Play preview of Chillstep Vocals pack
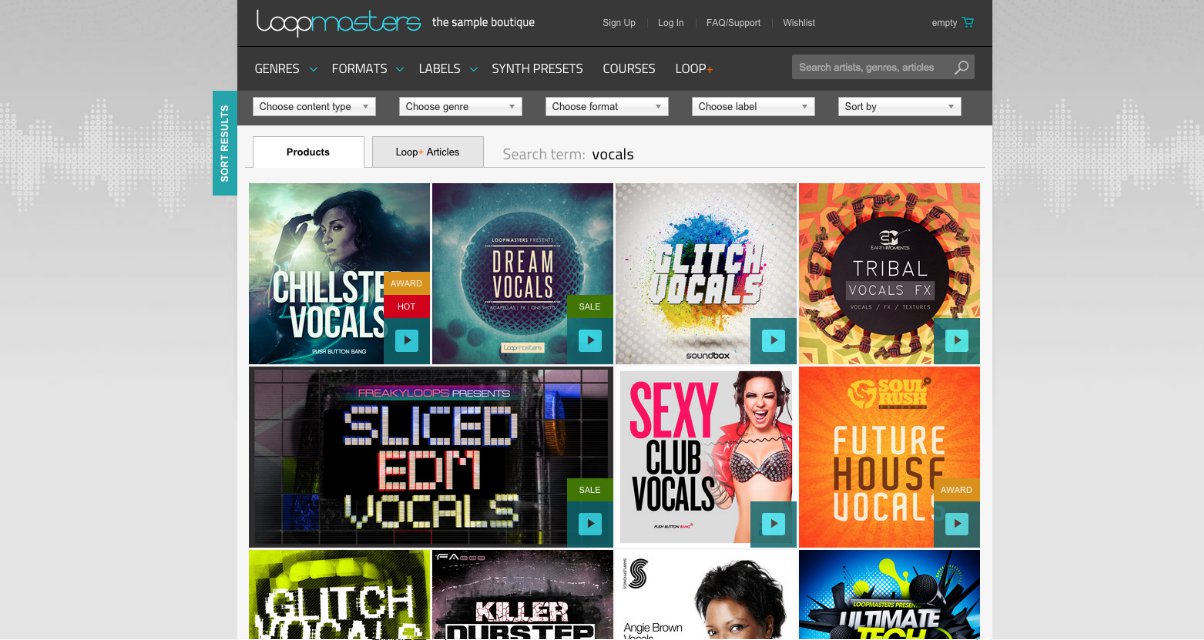The image size is (1204, 640). (x=407, y=341)
